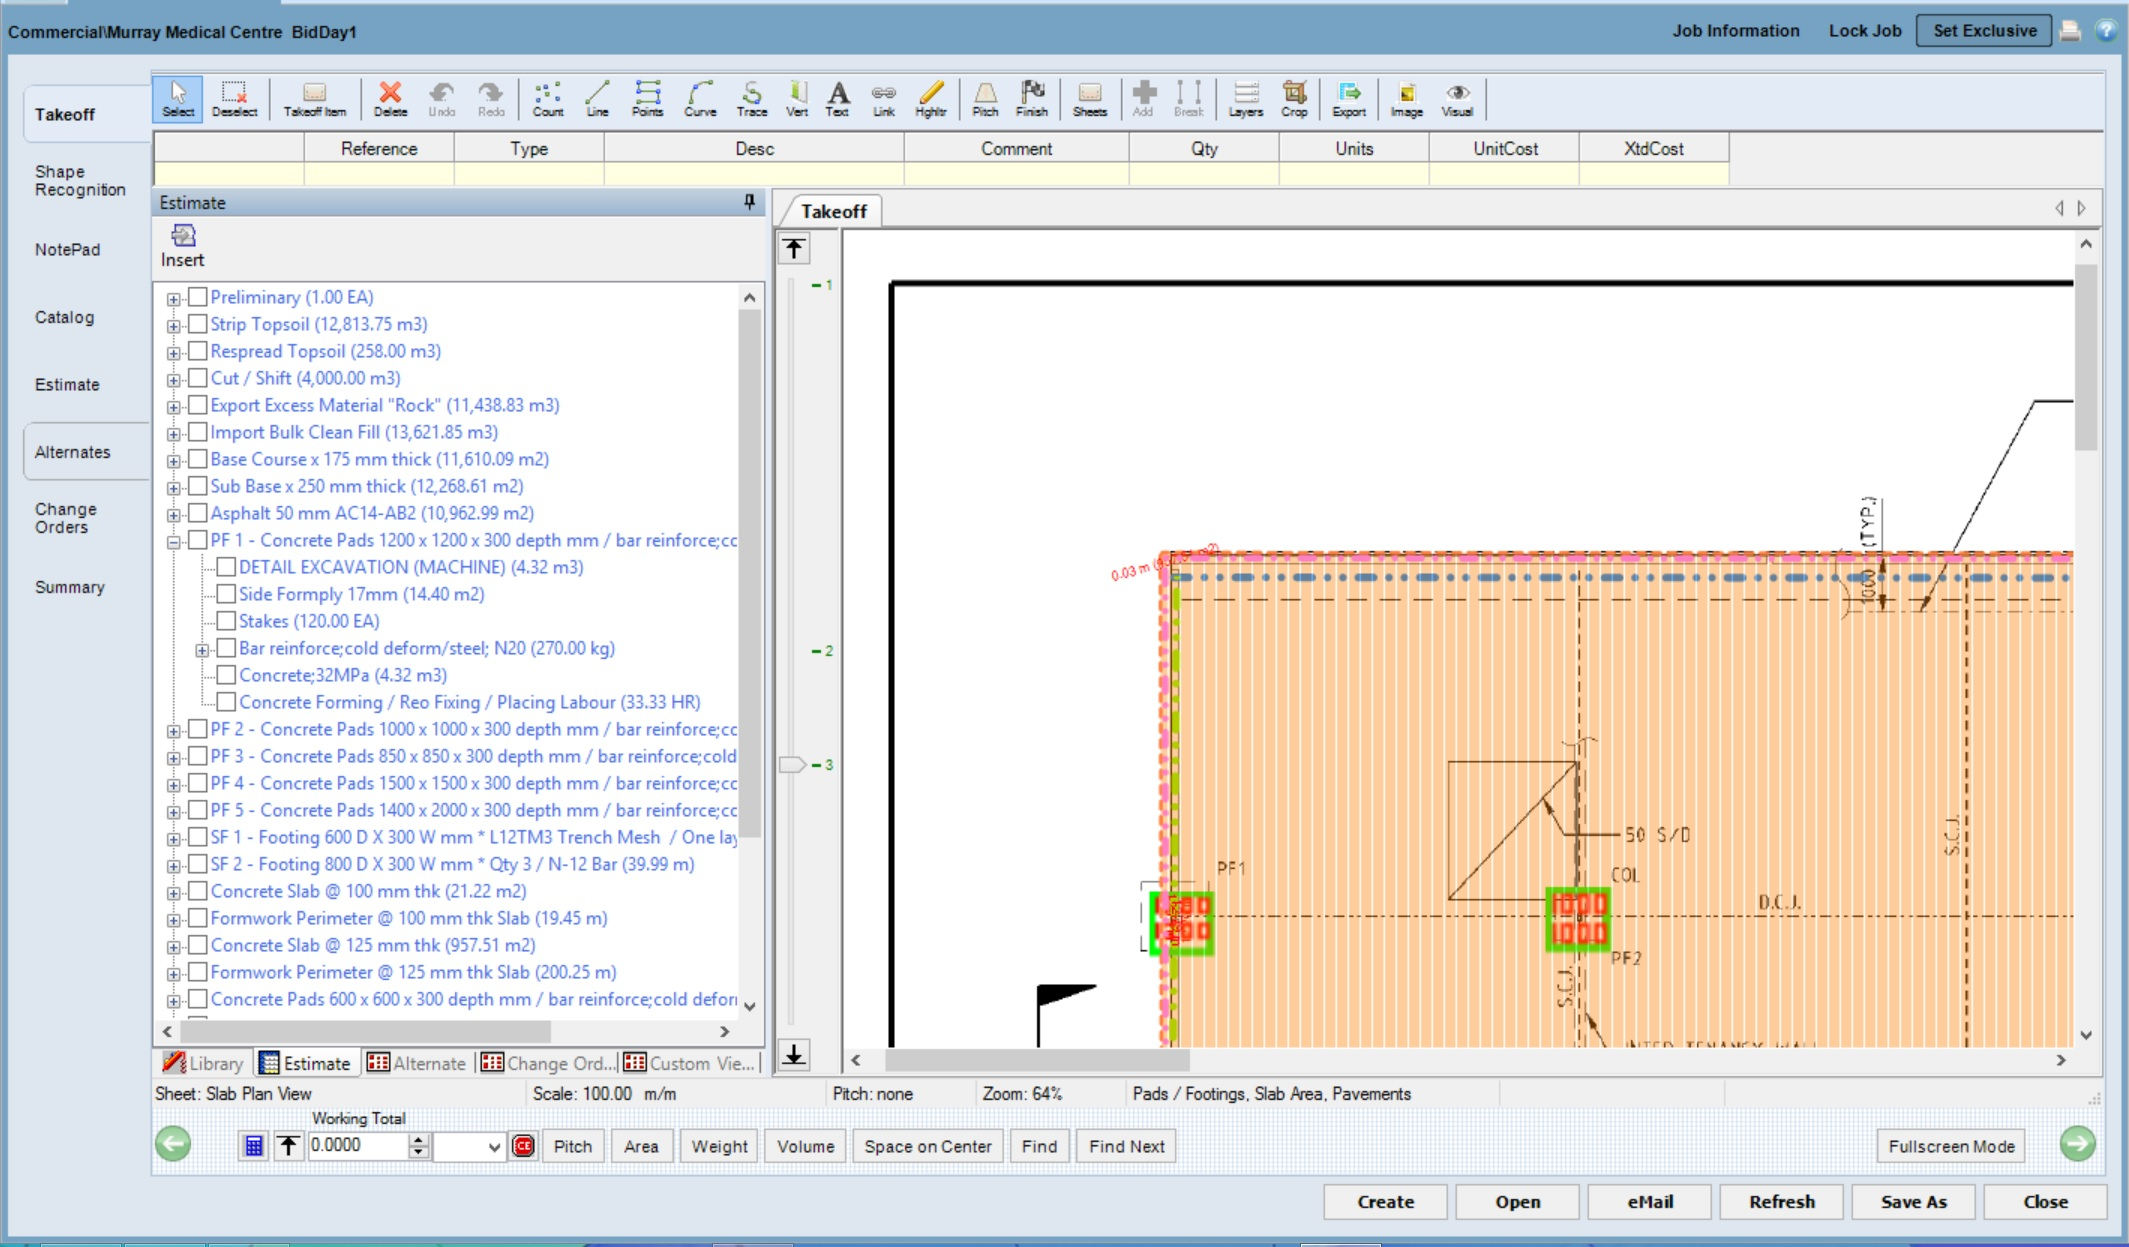The width and height of the screenshot is (2129, 1247).
Task: Expand the Bar reinforce N20 tree node
Action: [202, 649]
